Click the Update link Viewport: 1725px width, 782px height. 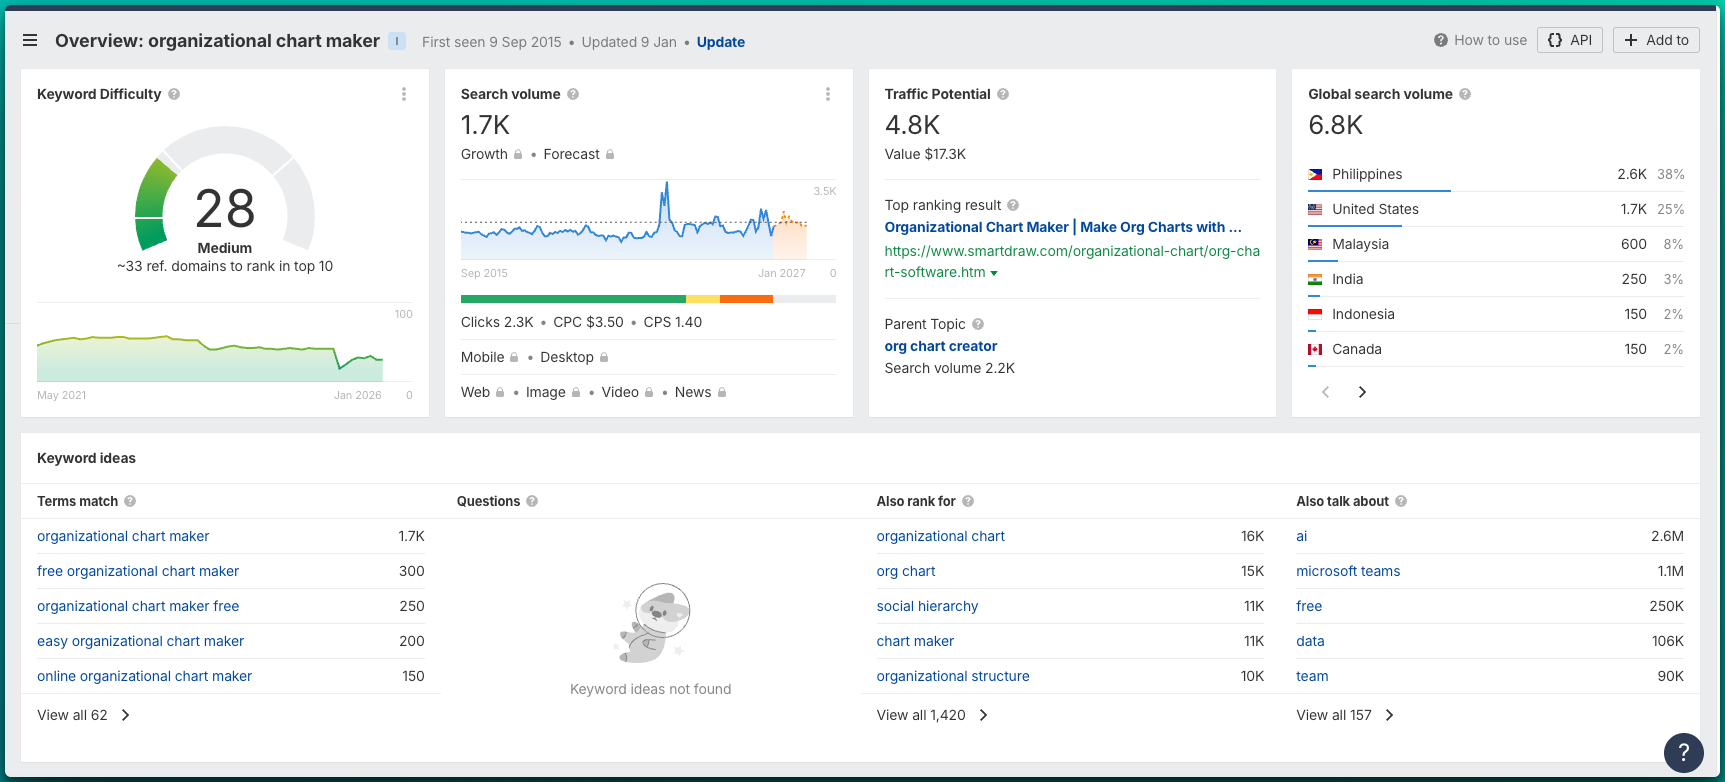pos(720,42)
